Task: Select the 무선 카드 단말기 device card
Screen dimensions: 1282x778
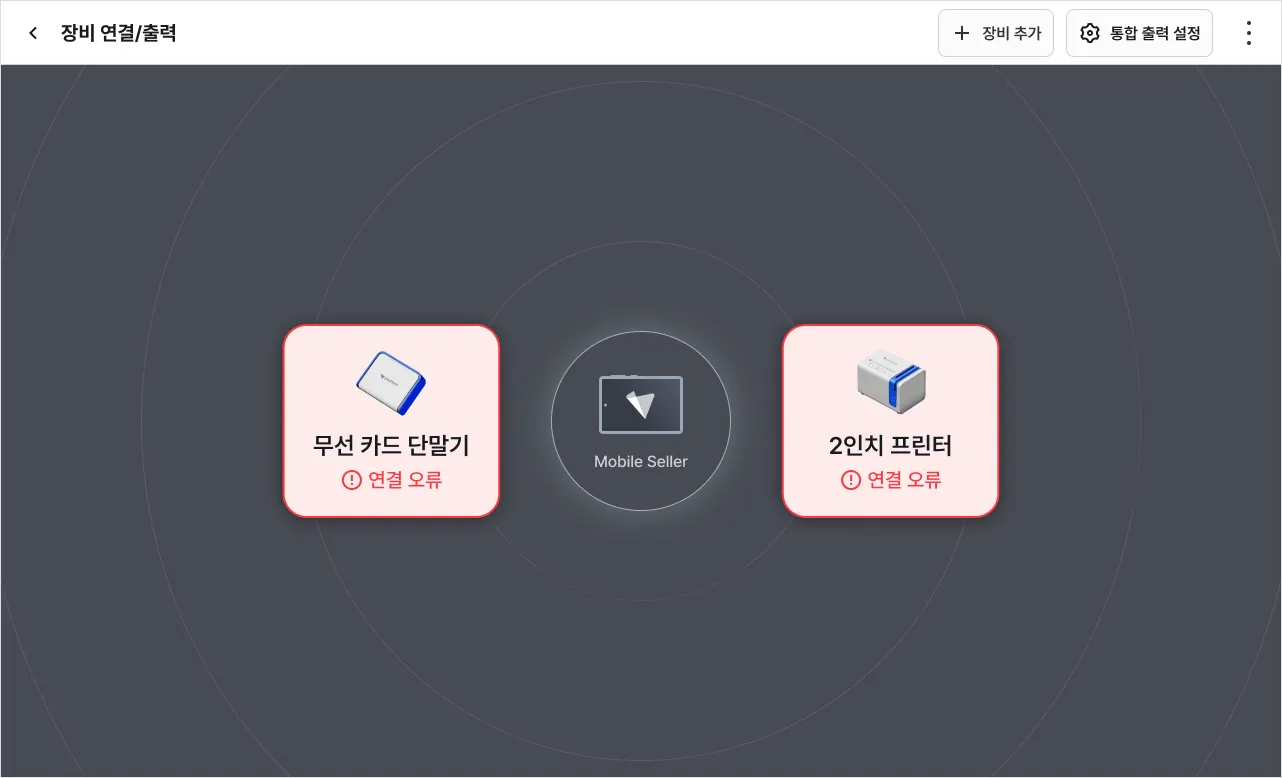Action: click(391, 421)
